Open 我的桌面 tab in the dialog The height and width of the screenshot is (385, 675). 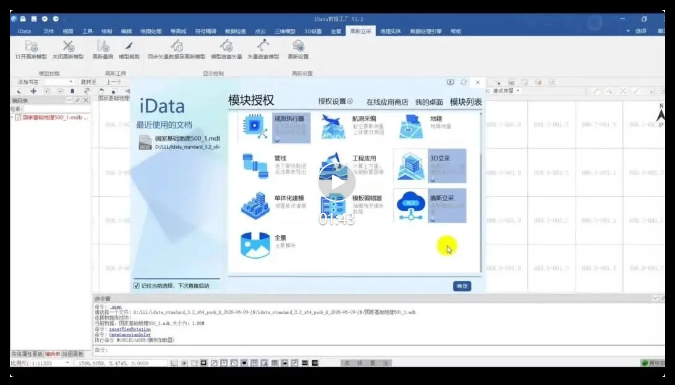(429, 102)
